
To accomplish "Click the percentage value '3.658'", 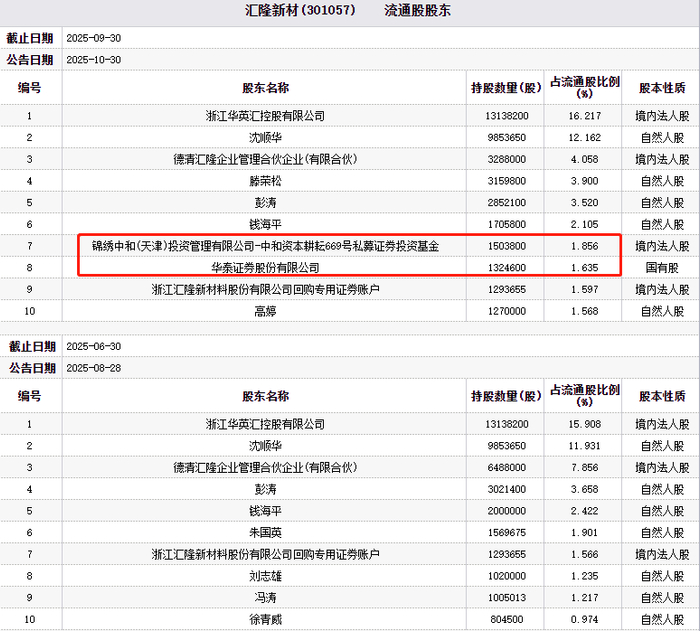I will click(x=585, y=489).
